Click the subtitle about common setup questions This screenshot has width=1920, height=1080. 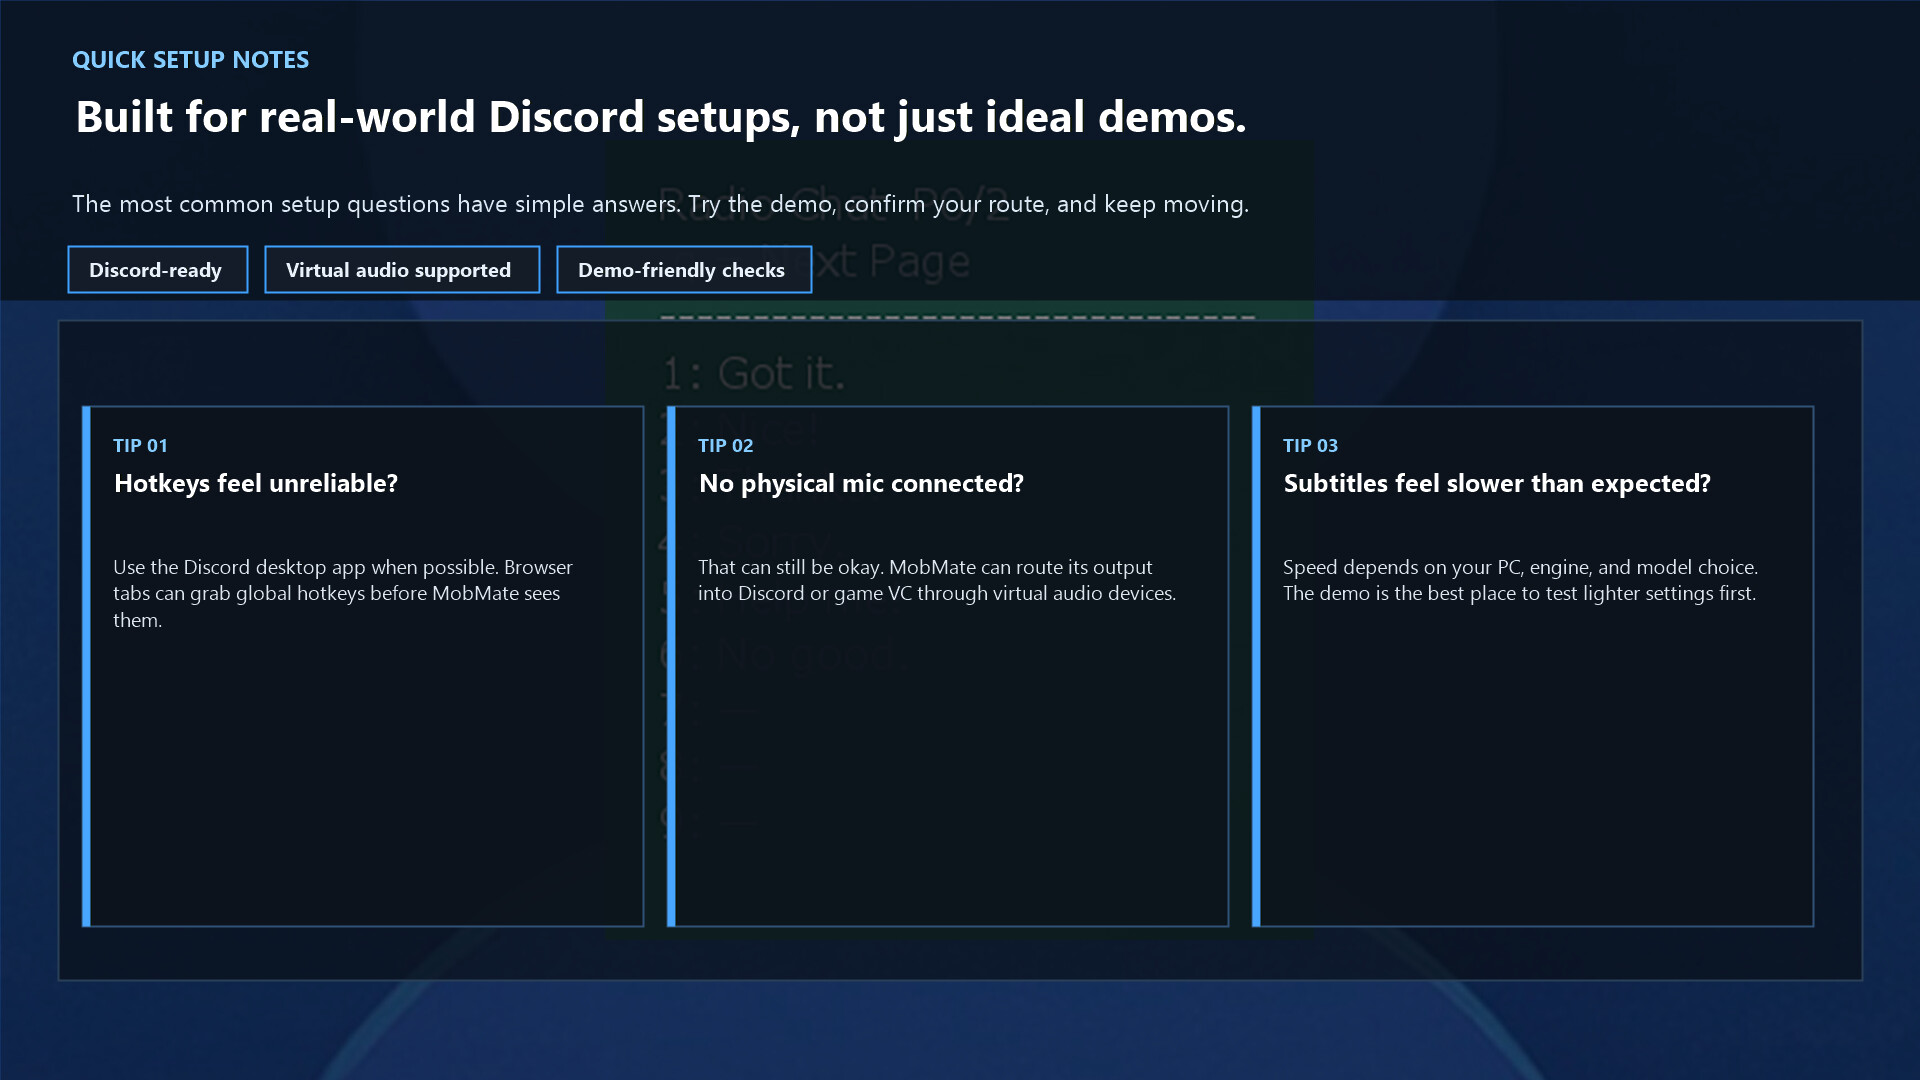click(x=660, y=204)
